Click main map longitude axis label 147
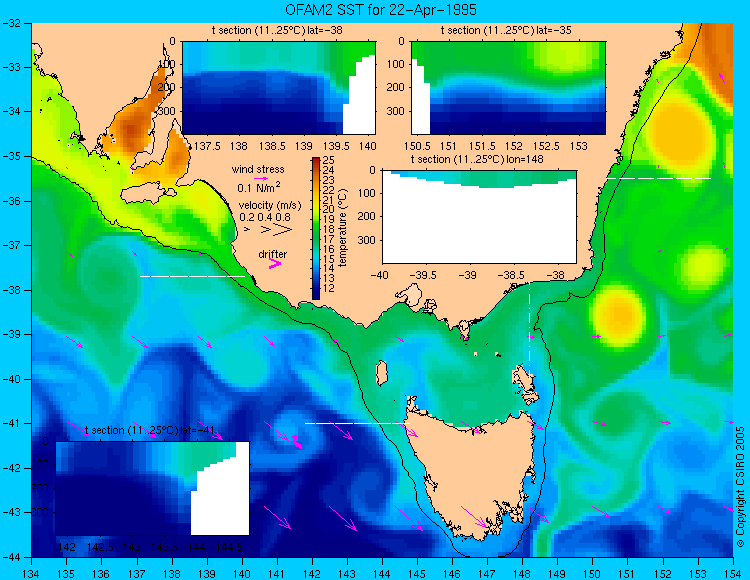 click(487, 574)
